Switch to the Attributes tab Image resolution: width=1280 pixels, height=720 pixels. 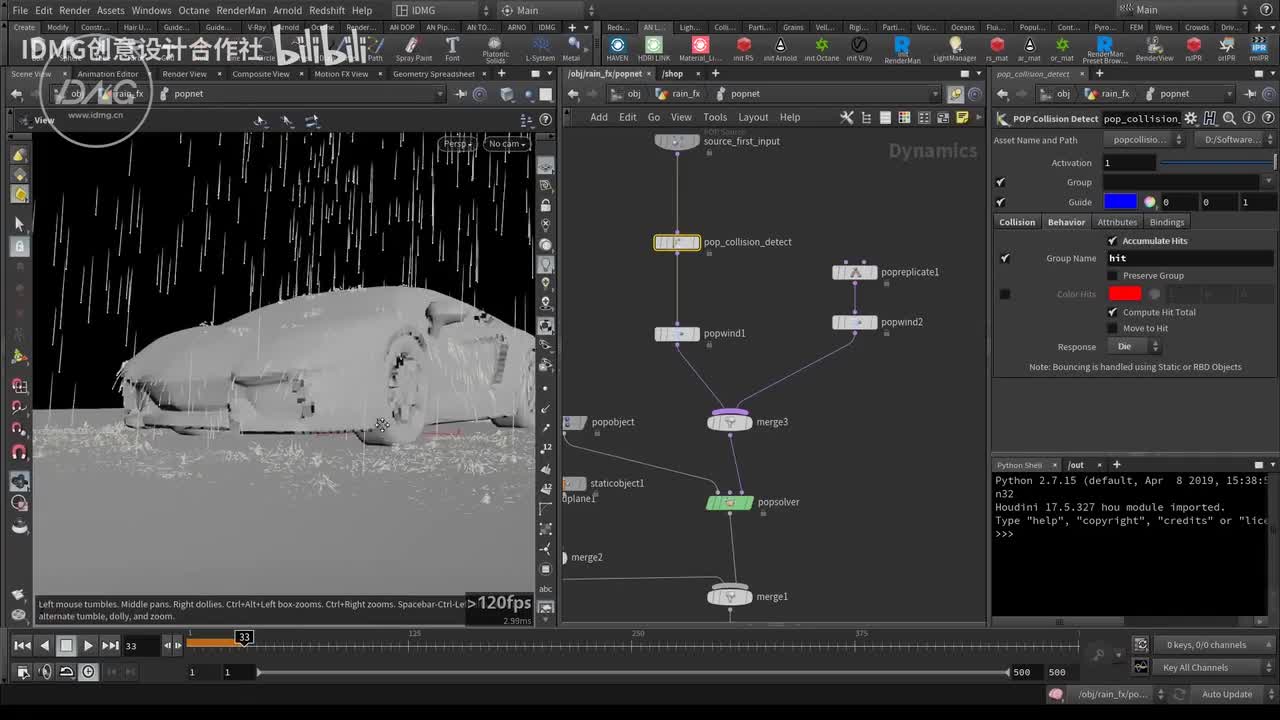pyautogui.click(x=1117, y=222)
